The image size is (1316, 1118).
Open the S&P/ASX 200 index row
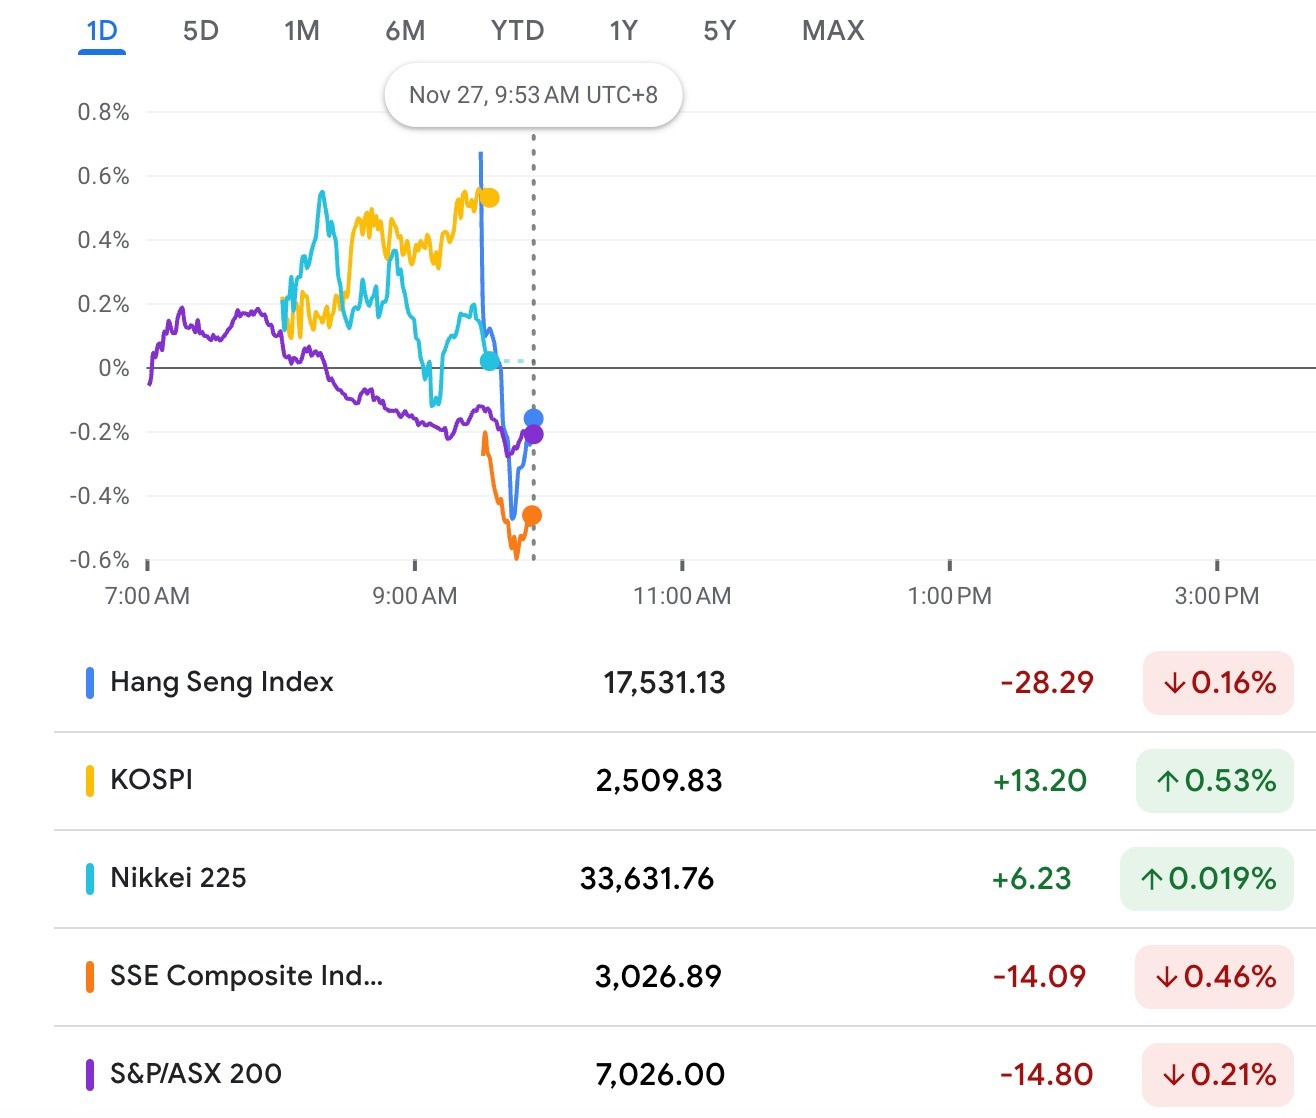685,1073
